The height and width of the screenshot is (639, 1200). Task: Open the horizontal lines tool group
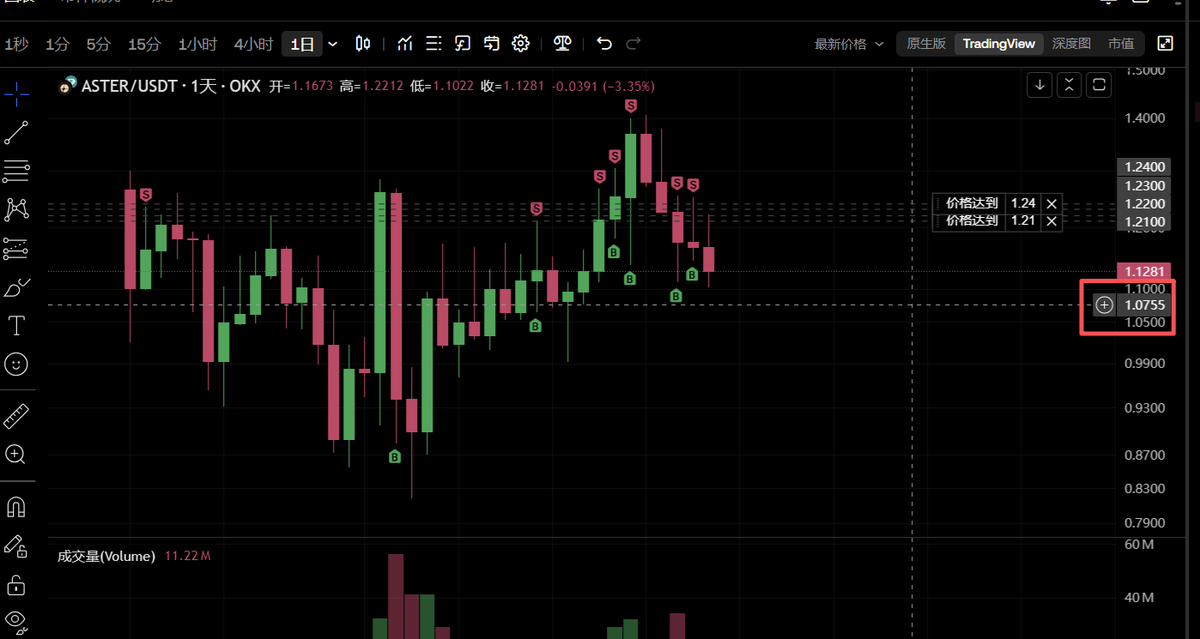tap(16, 171)
